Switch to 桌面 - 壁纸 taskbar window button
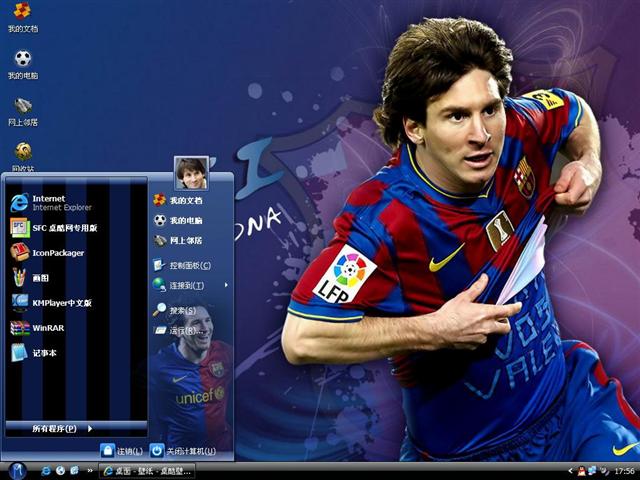640x480 pixels. pos(147,471)
